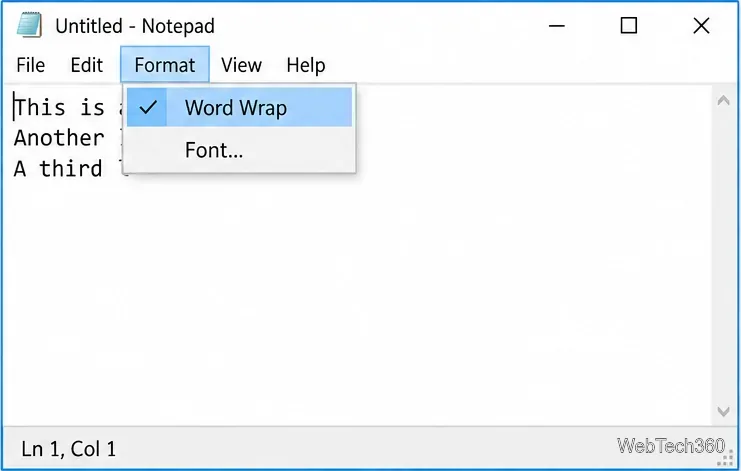Click the text line starting 'Another'

(x=67, y=138)
